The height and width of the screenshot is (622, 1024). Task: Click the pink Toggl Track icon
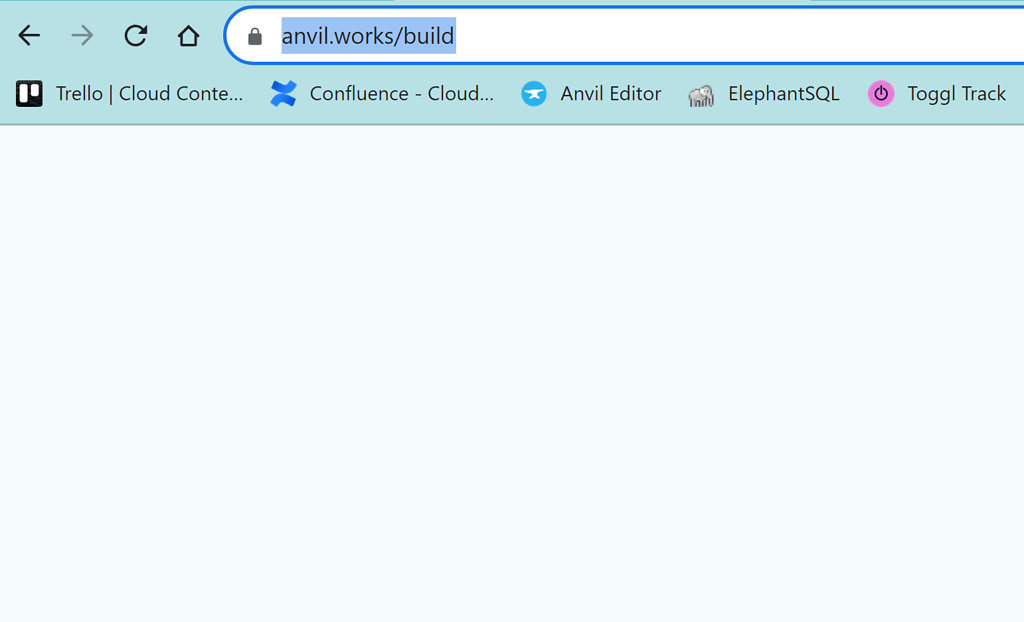(880, 93)
